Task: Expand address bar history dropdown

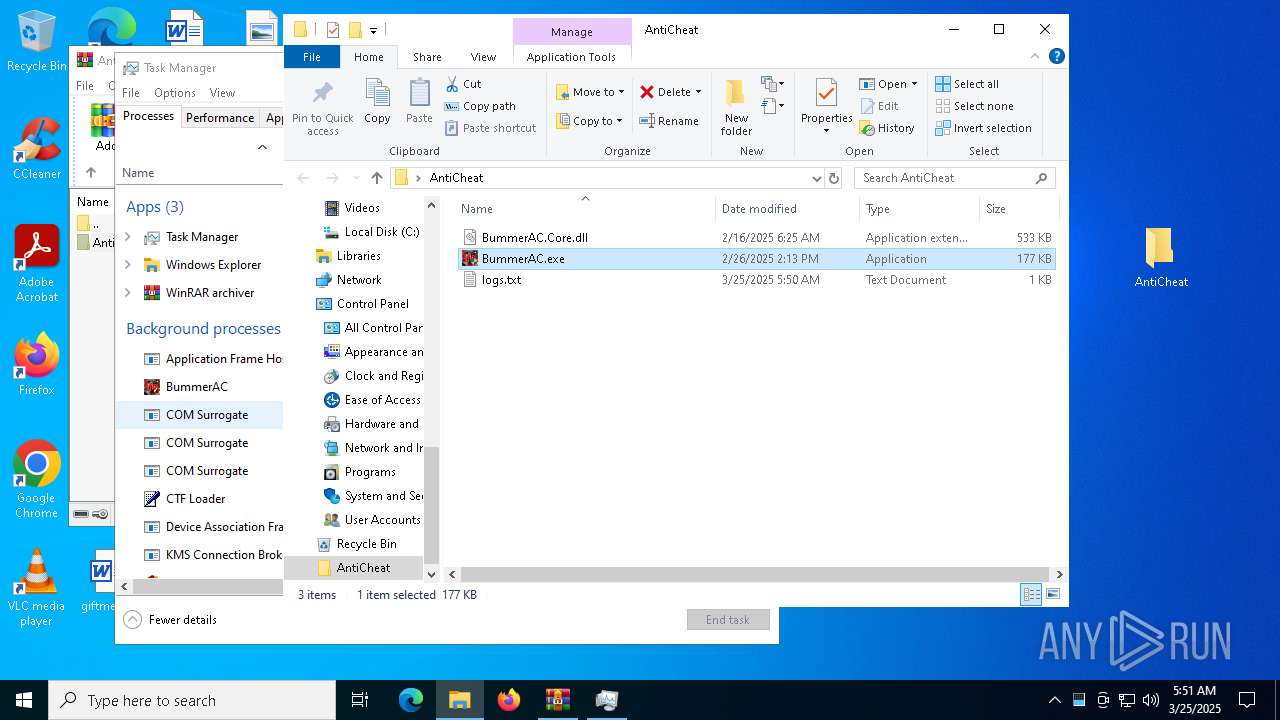Action: click(x=817, y=178)
